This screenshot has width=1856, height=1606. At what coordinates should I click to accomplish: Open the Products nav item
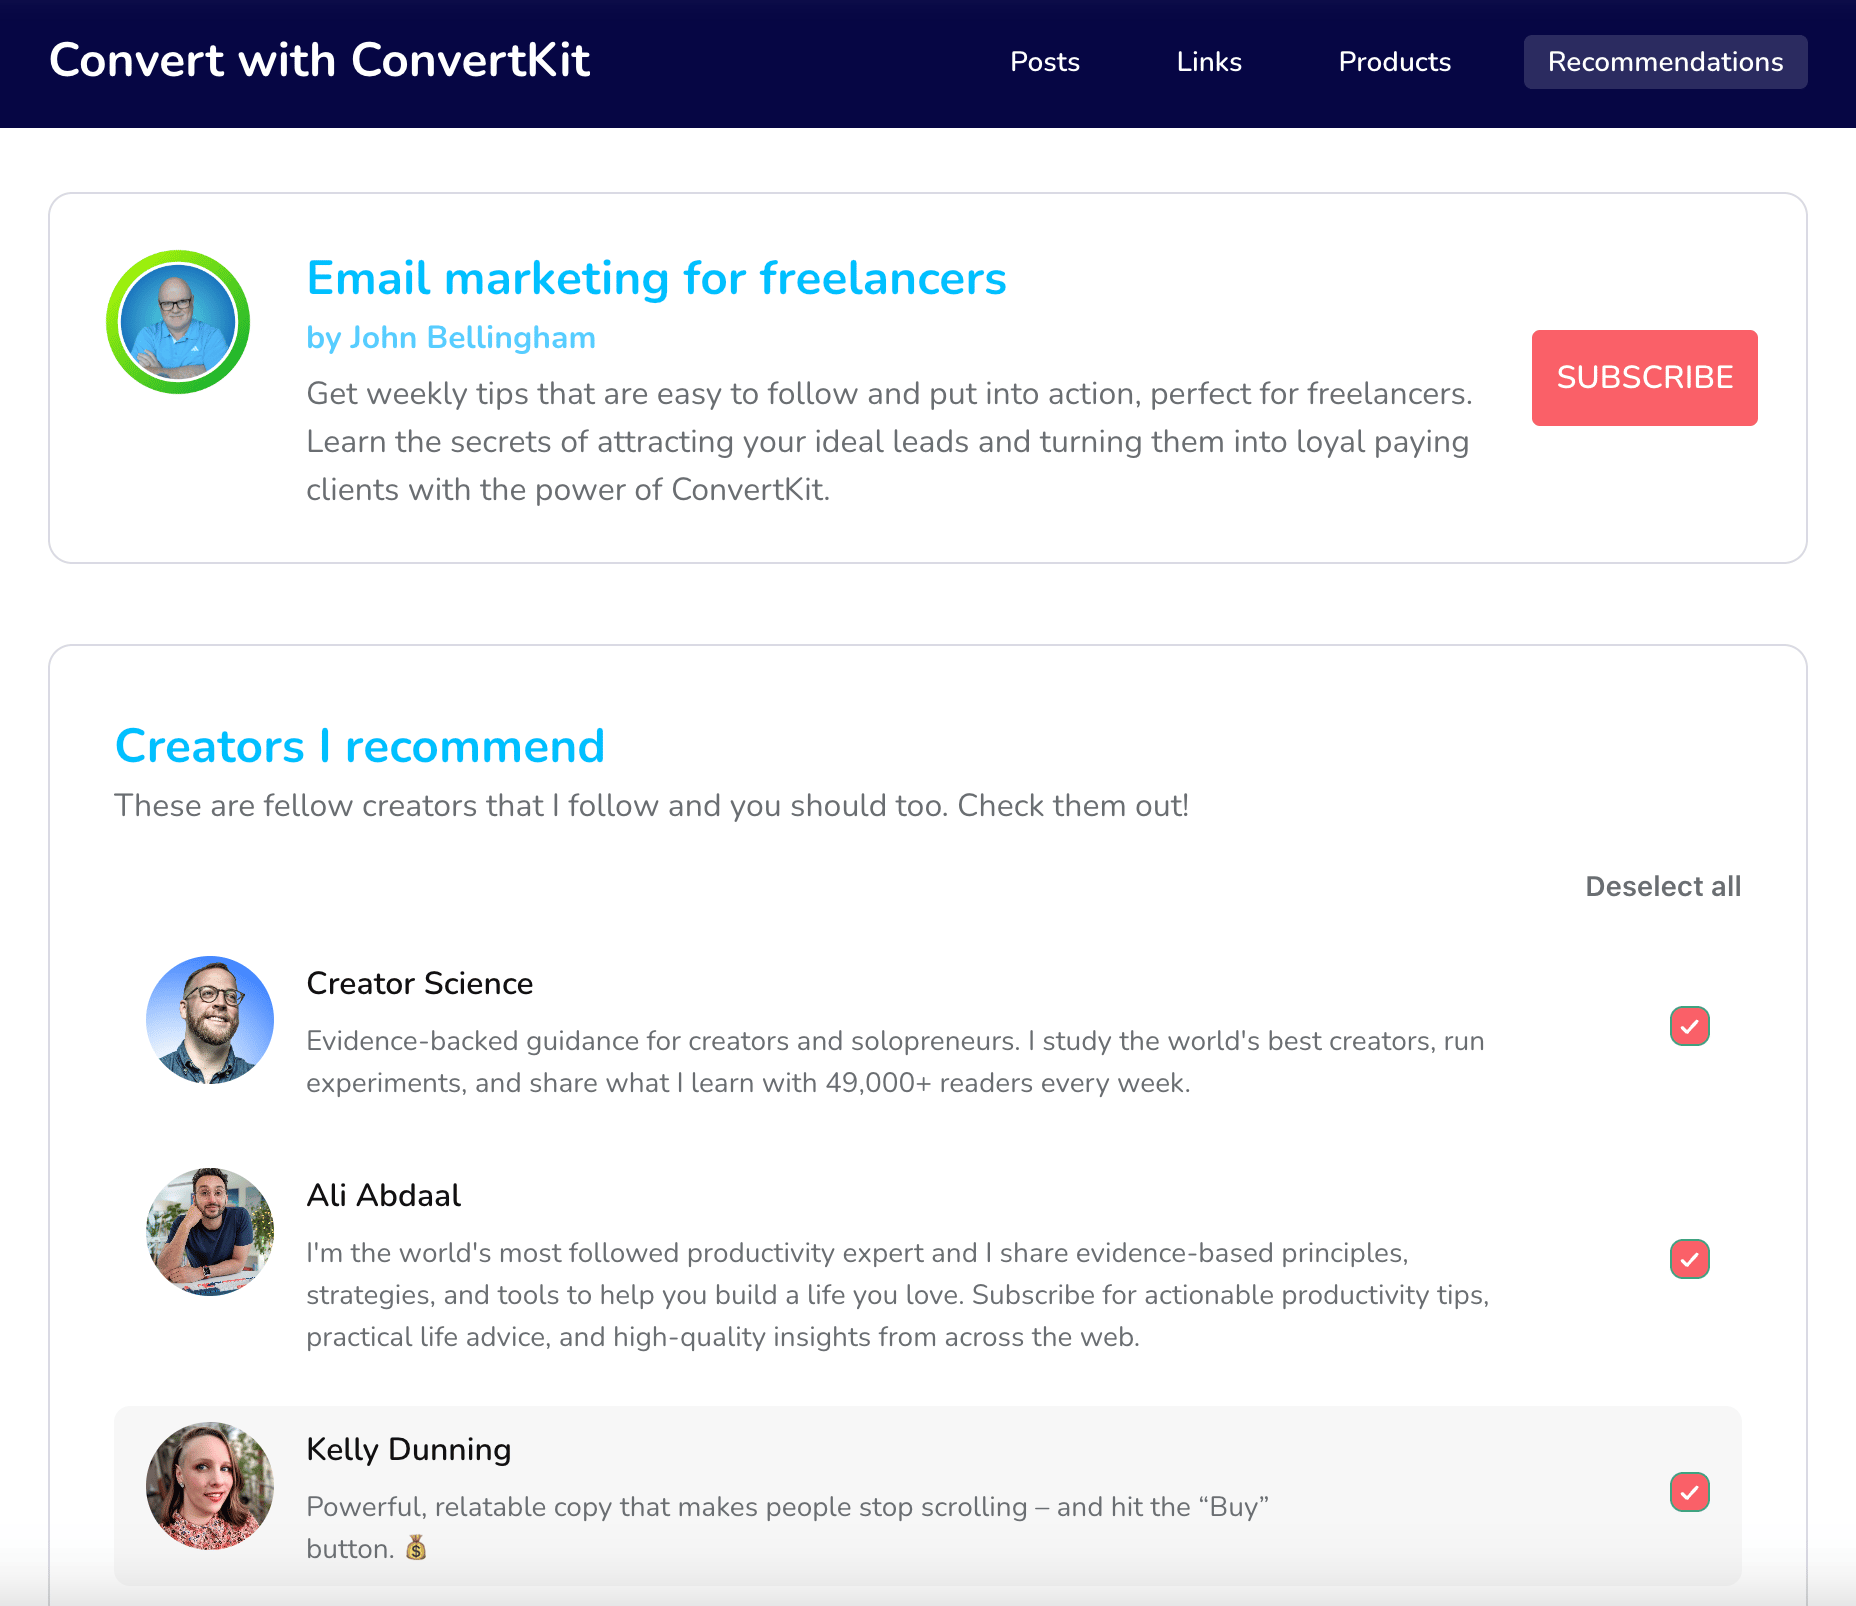tap(1394, 62)
